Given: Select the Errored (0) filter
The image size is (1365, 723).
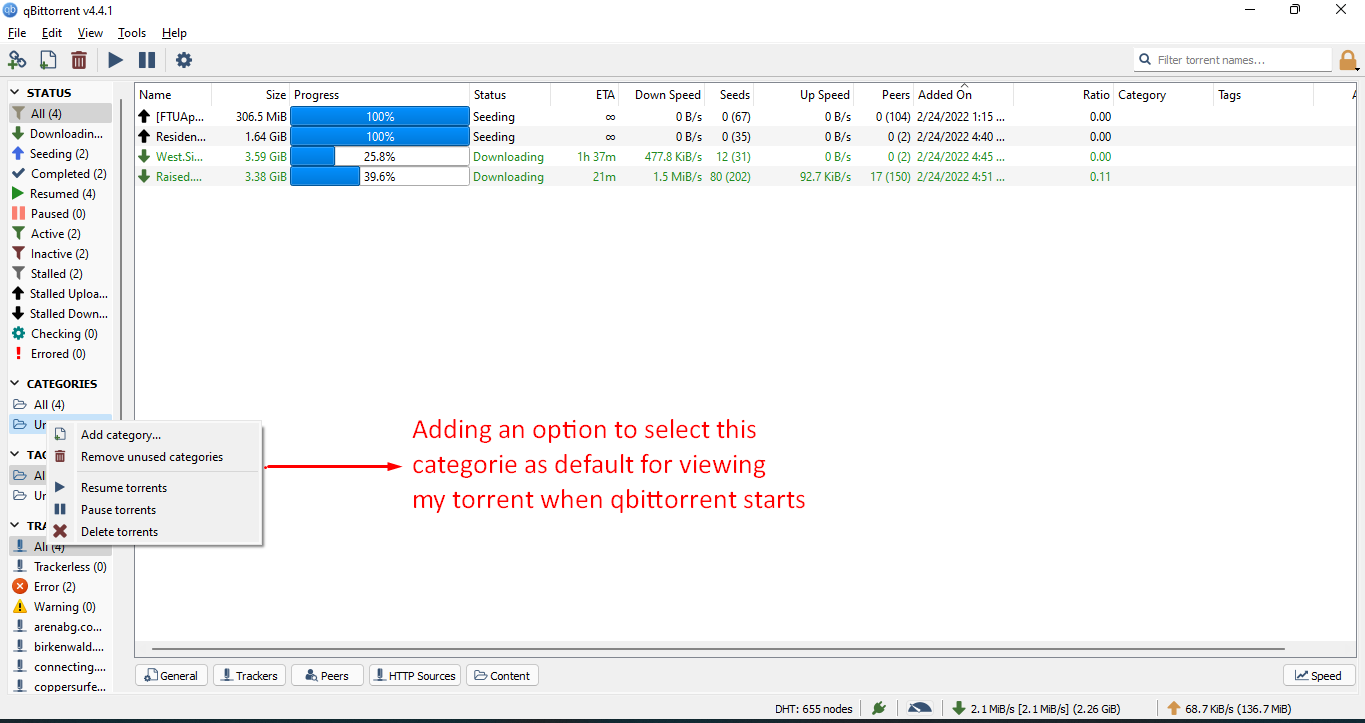Looking at the screenshot, I should [x=60, y=354].
